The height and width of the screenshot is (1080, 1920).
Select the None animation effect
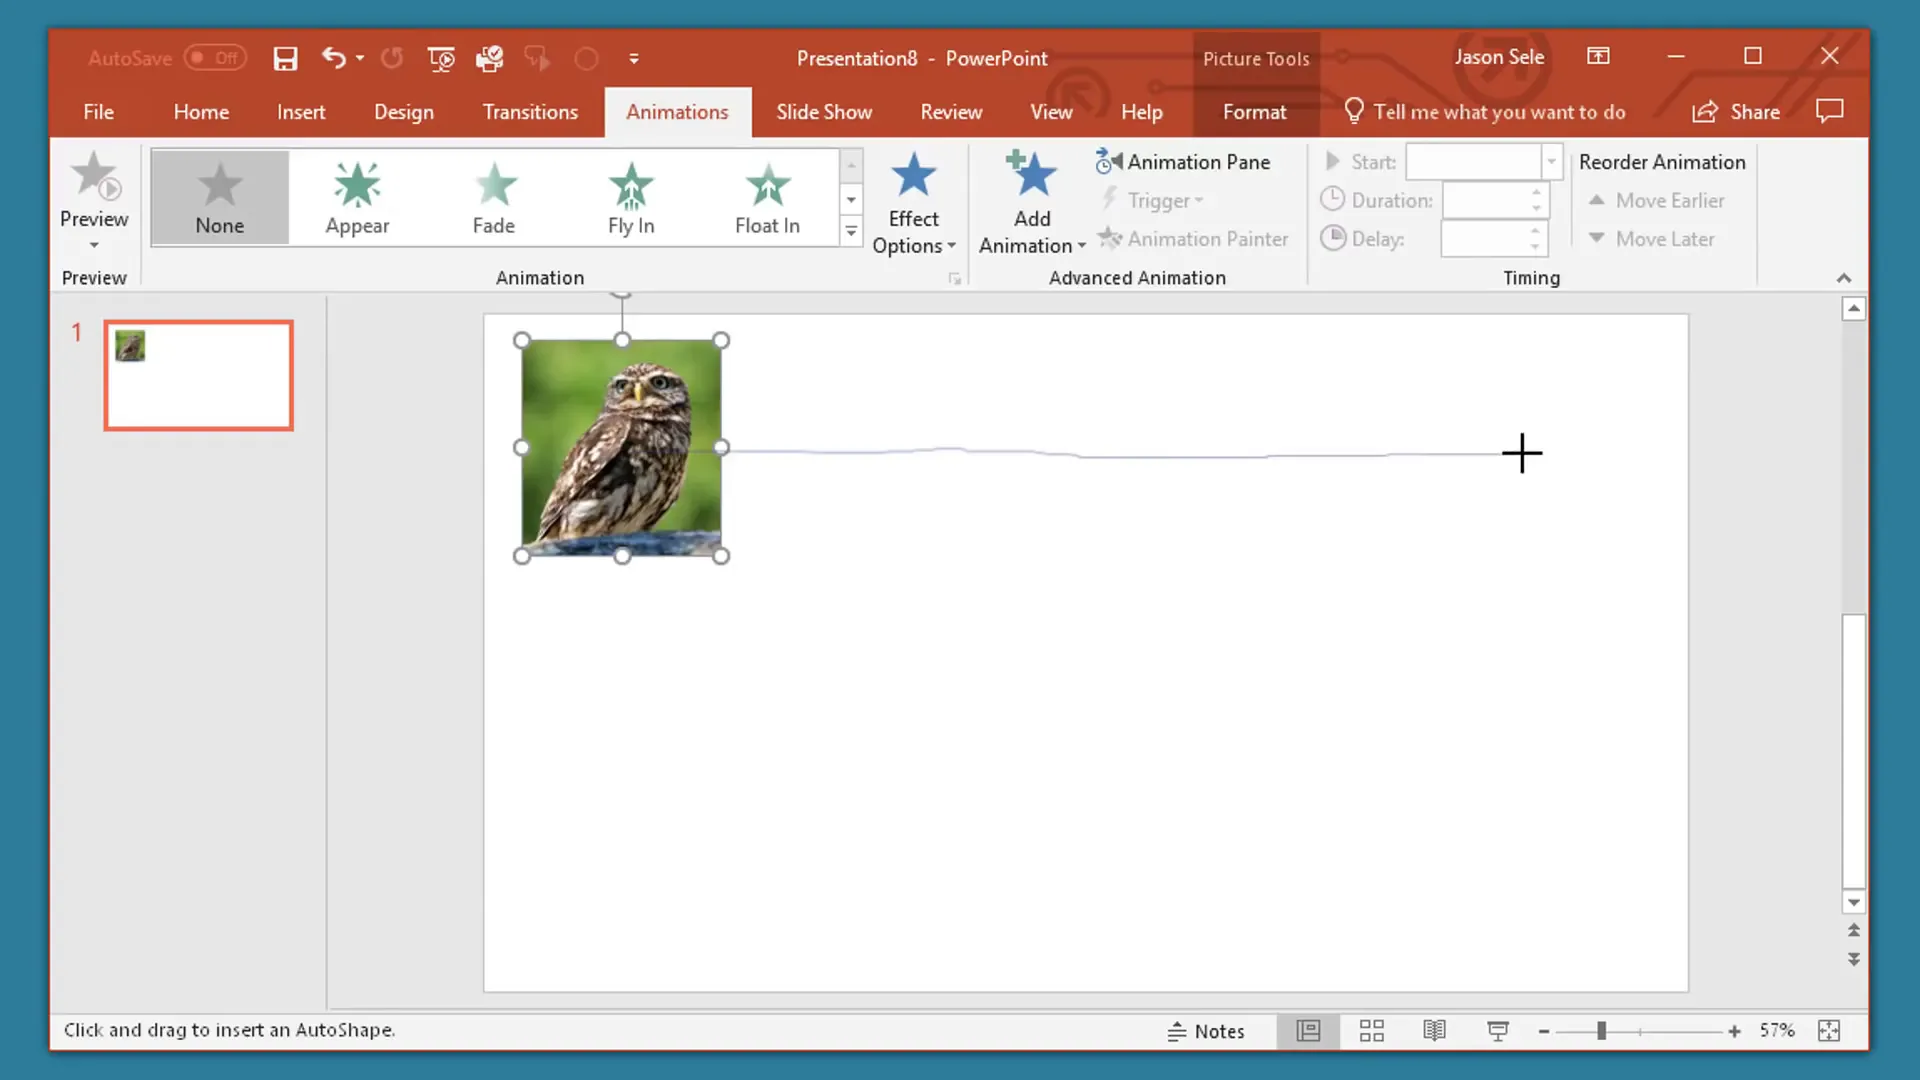tap(220, 197)
